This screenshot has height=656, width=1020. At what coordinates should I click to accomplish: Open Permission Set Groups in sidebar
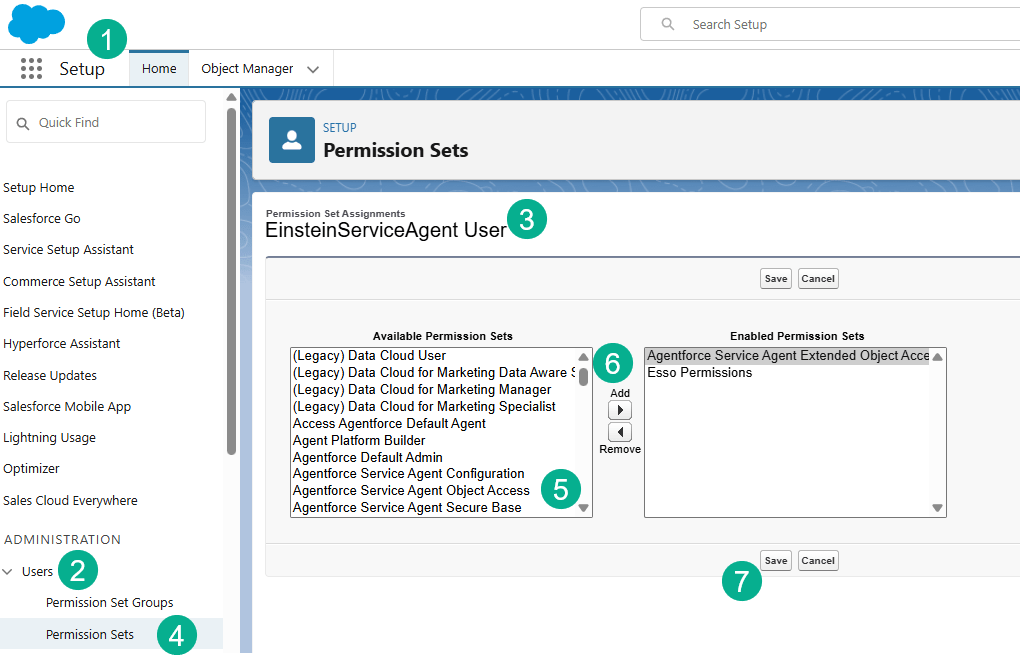coord(109,603)
